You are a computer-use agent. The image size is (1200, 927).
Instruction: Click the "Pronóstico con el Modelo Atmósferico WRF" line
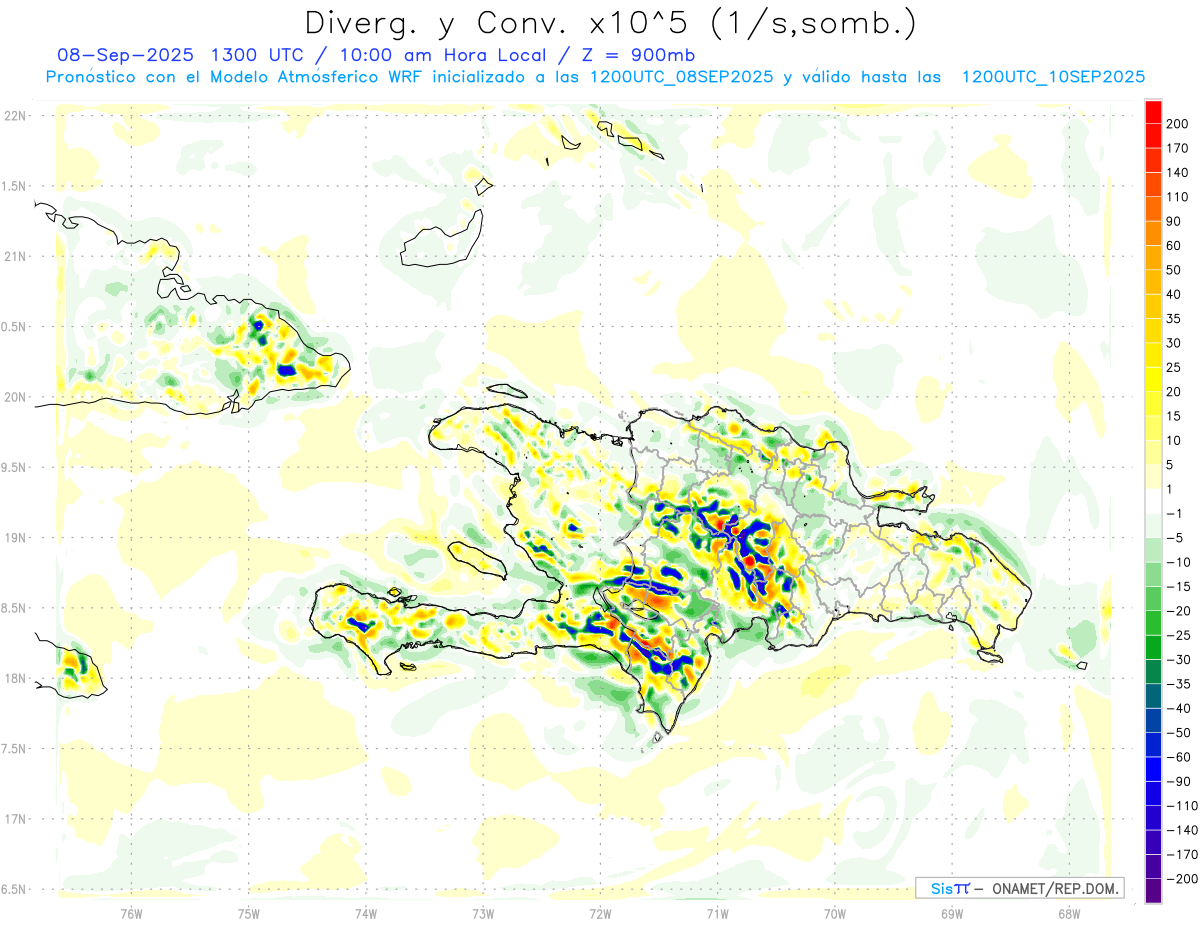[x=235, y=77]
